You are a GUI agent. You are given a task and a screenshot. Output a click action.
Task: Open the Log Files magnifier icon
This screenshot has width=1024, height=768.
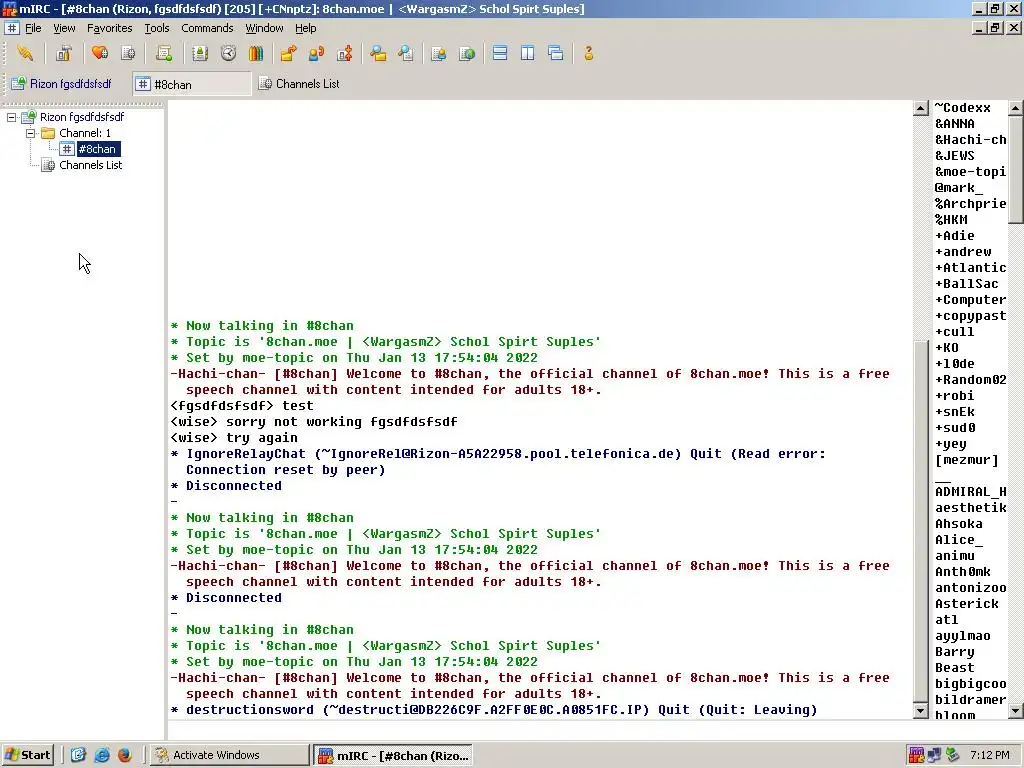(x=406, y=54)
